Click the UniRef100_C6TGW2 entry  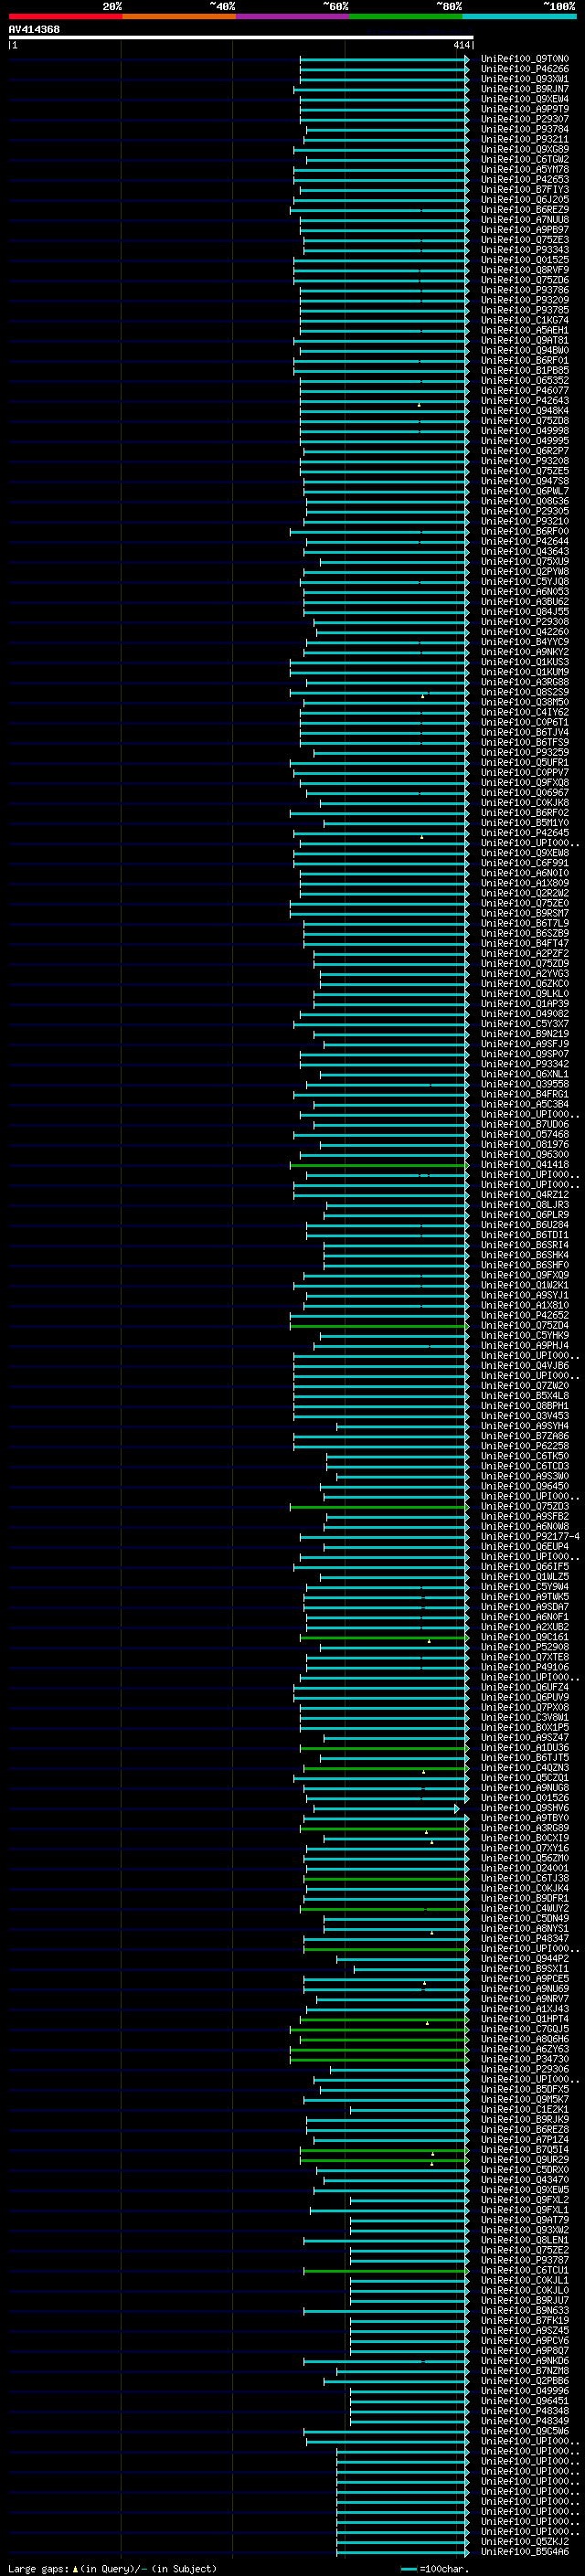tap(525, 160)
